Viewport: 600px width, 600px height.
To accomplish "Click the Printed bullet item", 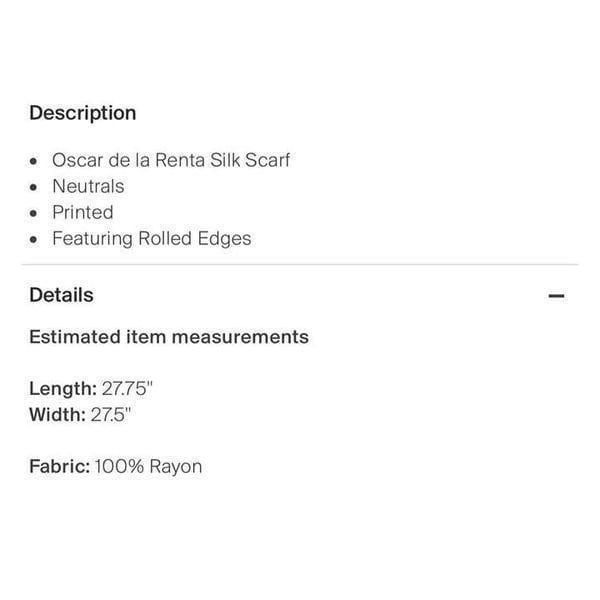I will [x=83, y=212].
